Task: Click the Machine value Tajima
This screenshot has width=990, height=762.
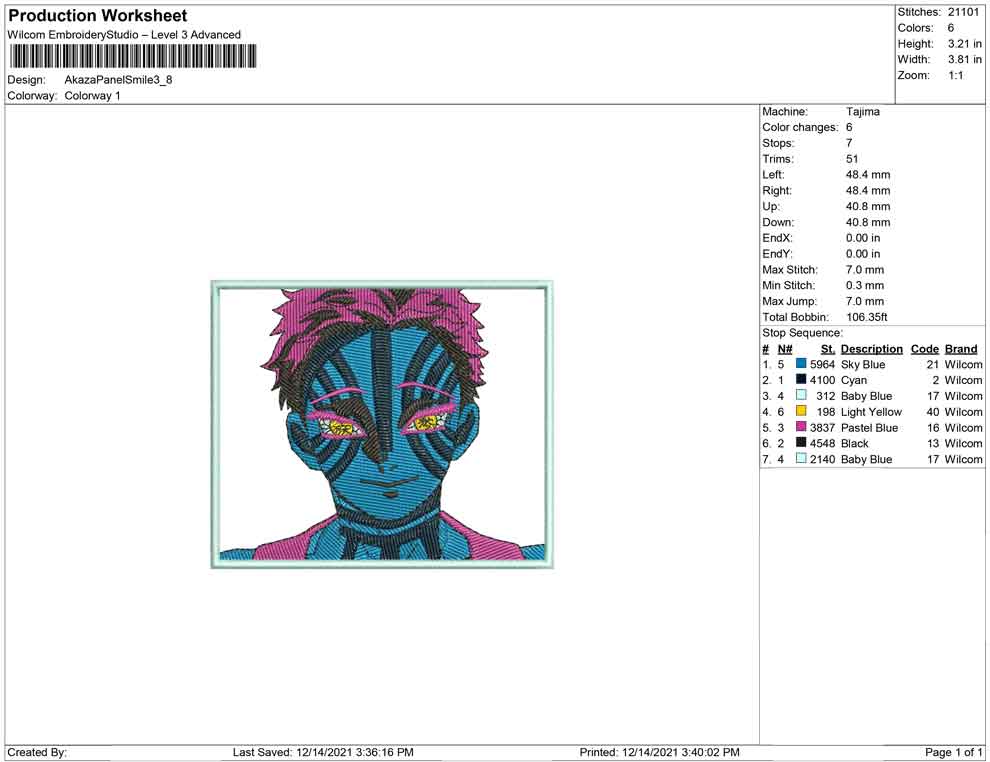Action: point(862,111)
